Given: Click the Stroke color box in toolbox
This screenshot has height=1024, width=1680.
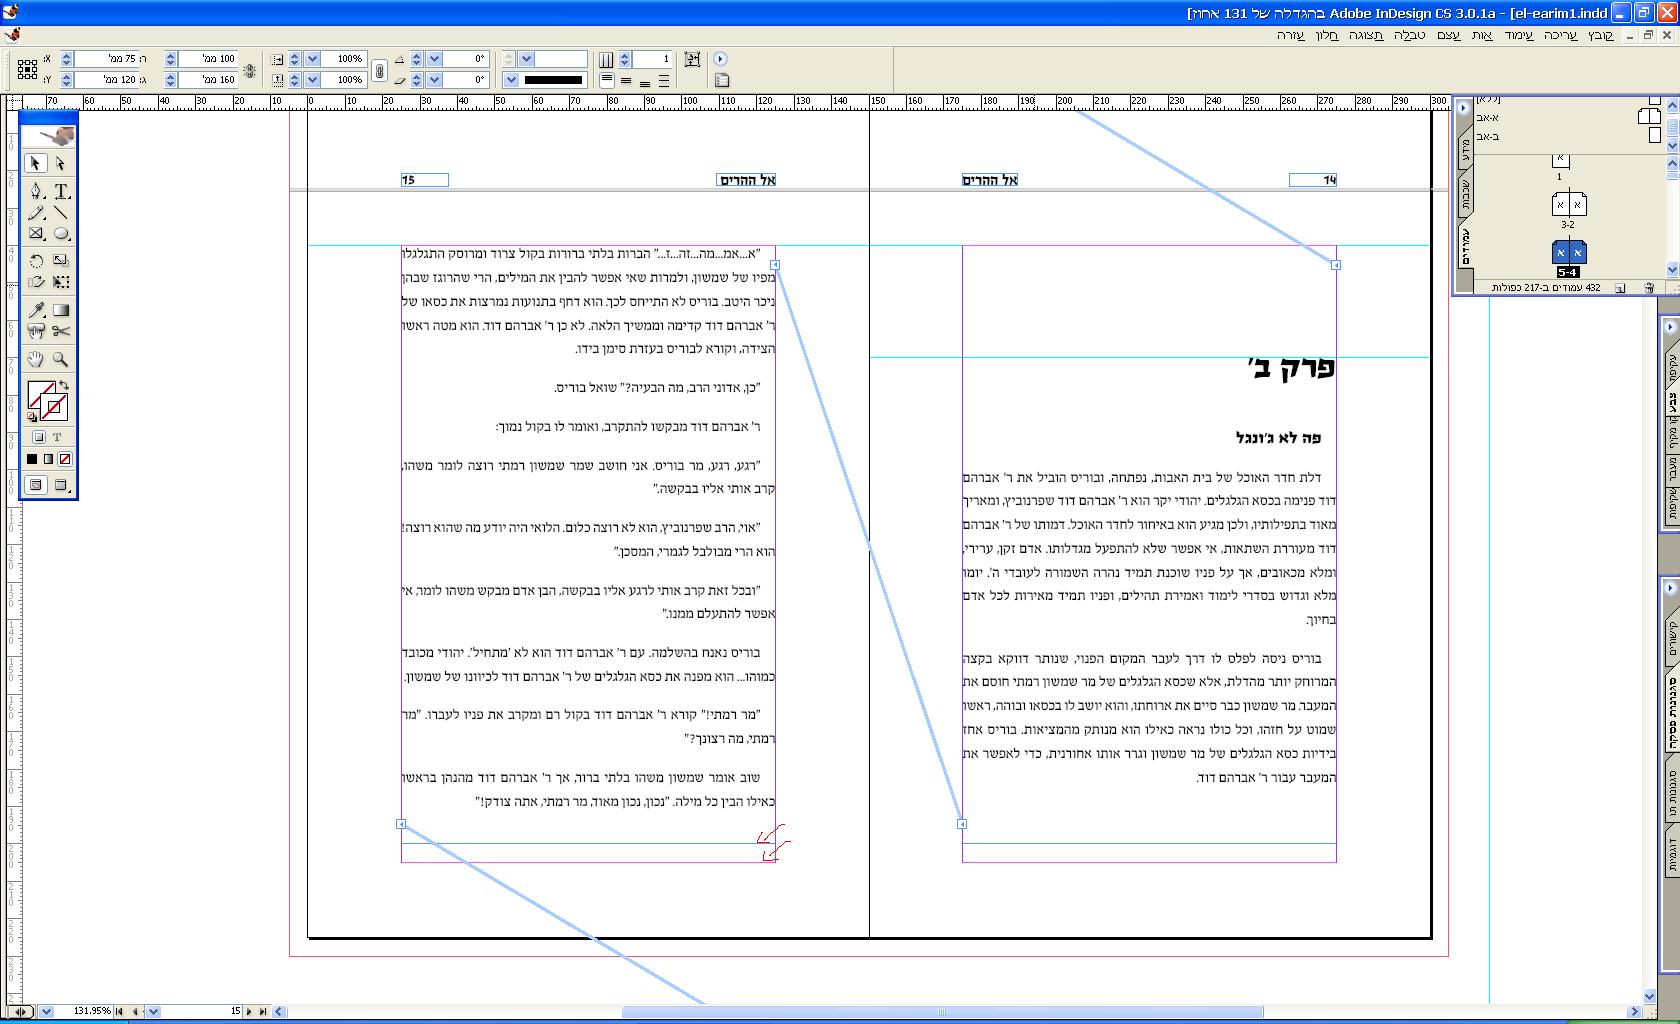Looking at the screenshot, I should pyautogui.click(x=55, y=407).
